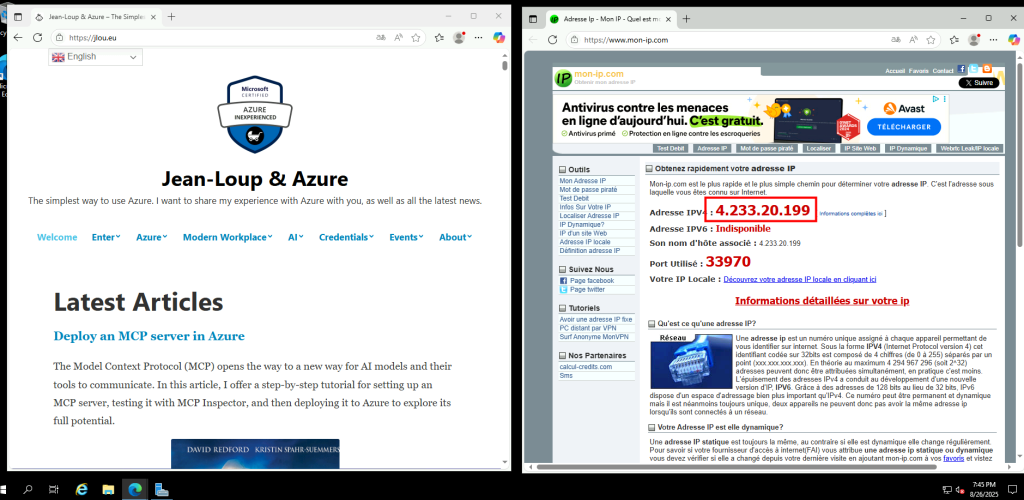Open a new tab in jlou.eu window
The width and height of the screenshot is (1024, 500).
click(171, 17)
